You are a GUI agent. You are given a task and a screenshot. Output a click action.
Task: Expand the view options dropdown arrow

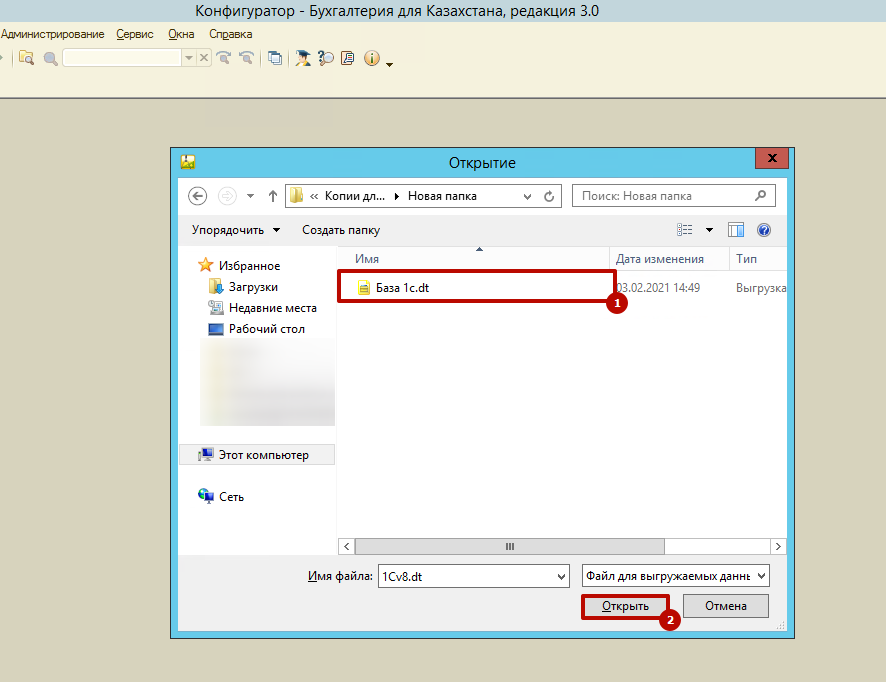click(x=710, y=230)
